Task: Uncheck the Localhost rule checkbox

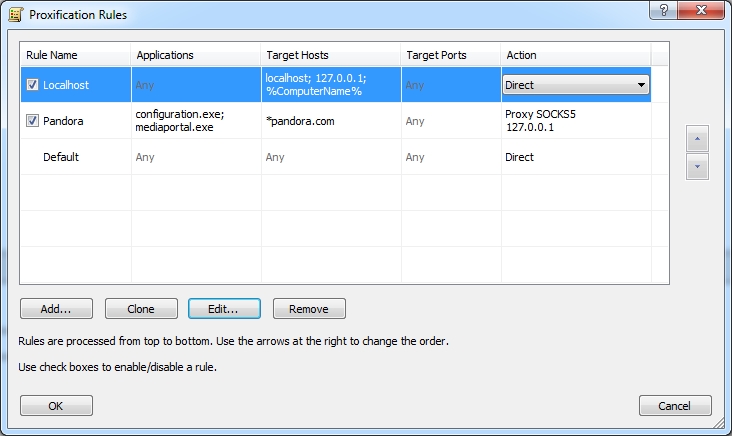Action: coord(33,86)
